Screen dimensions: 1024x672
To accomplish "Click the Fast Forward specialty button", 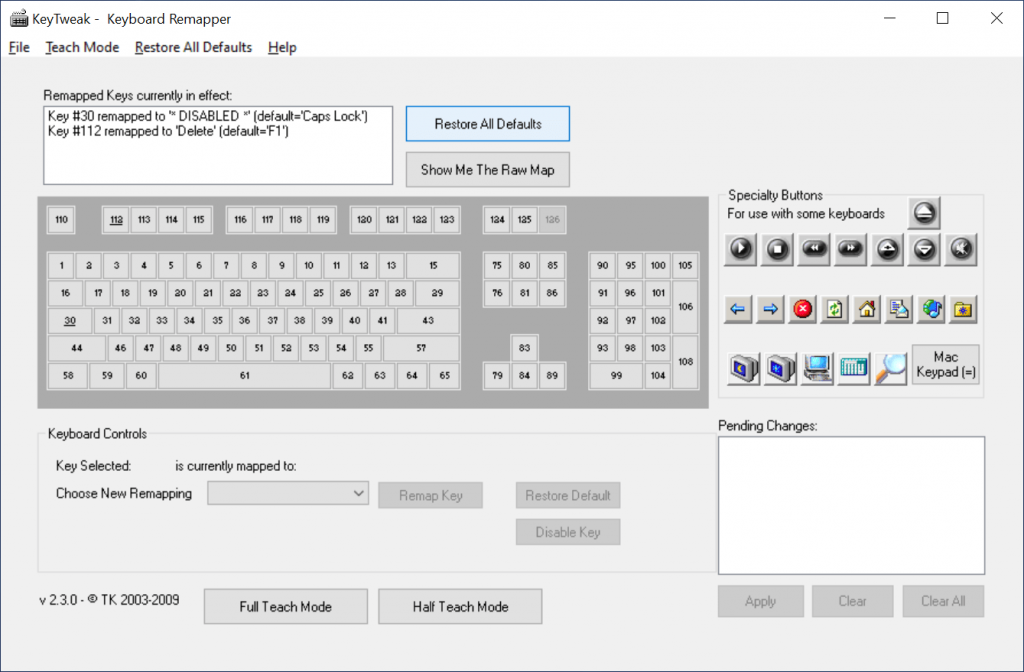I will point(850,250).
